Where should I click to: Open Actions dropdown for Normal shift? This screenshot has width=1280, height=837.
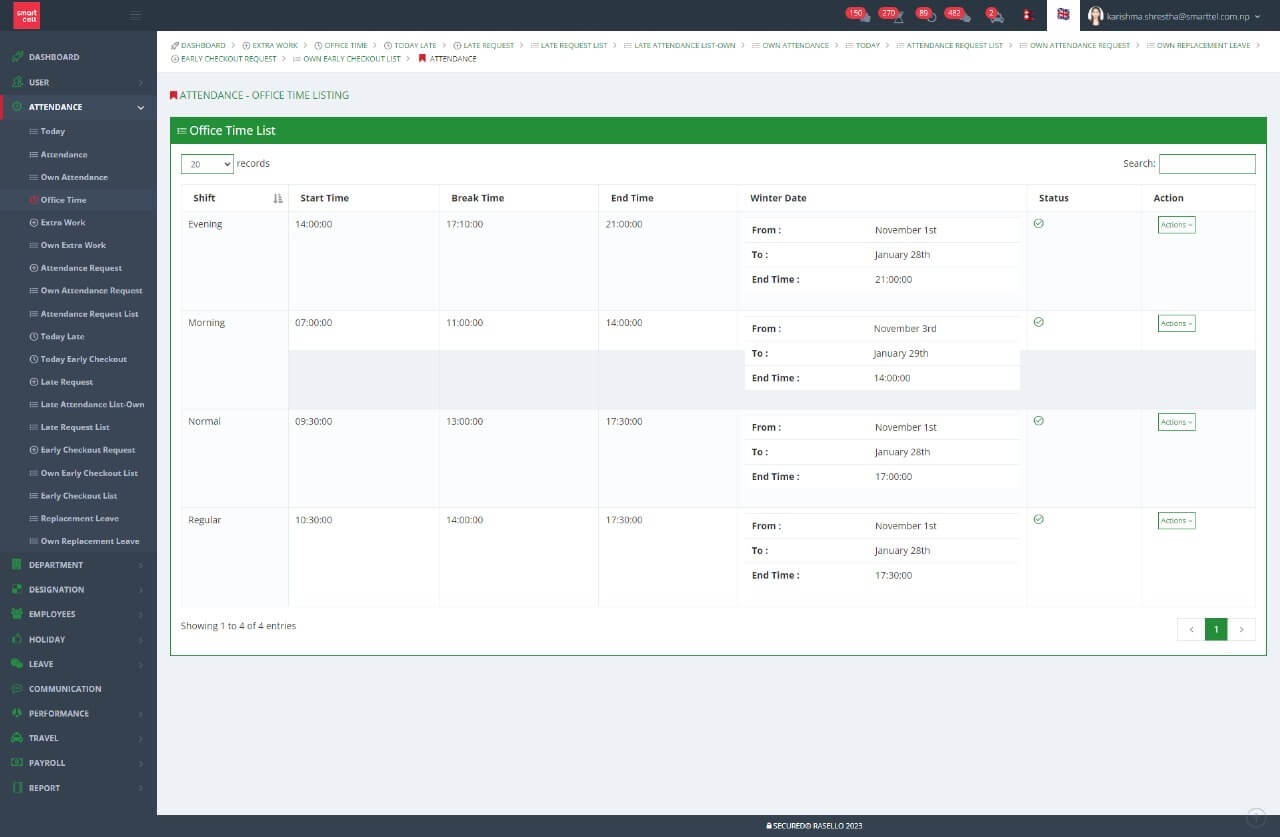pos(1176,422)
